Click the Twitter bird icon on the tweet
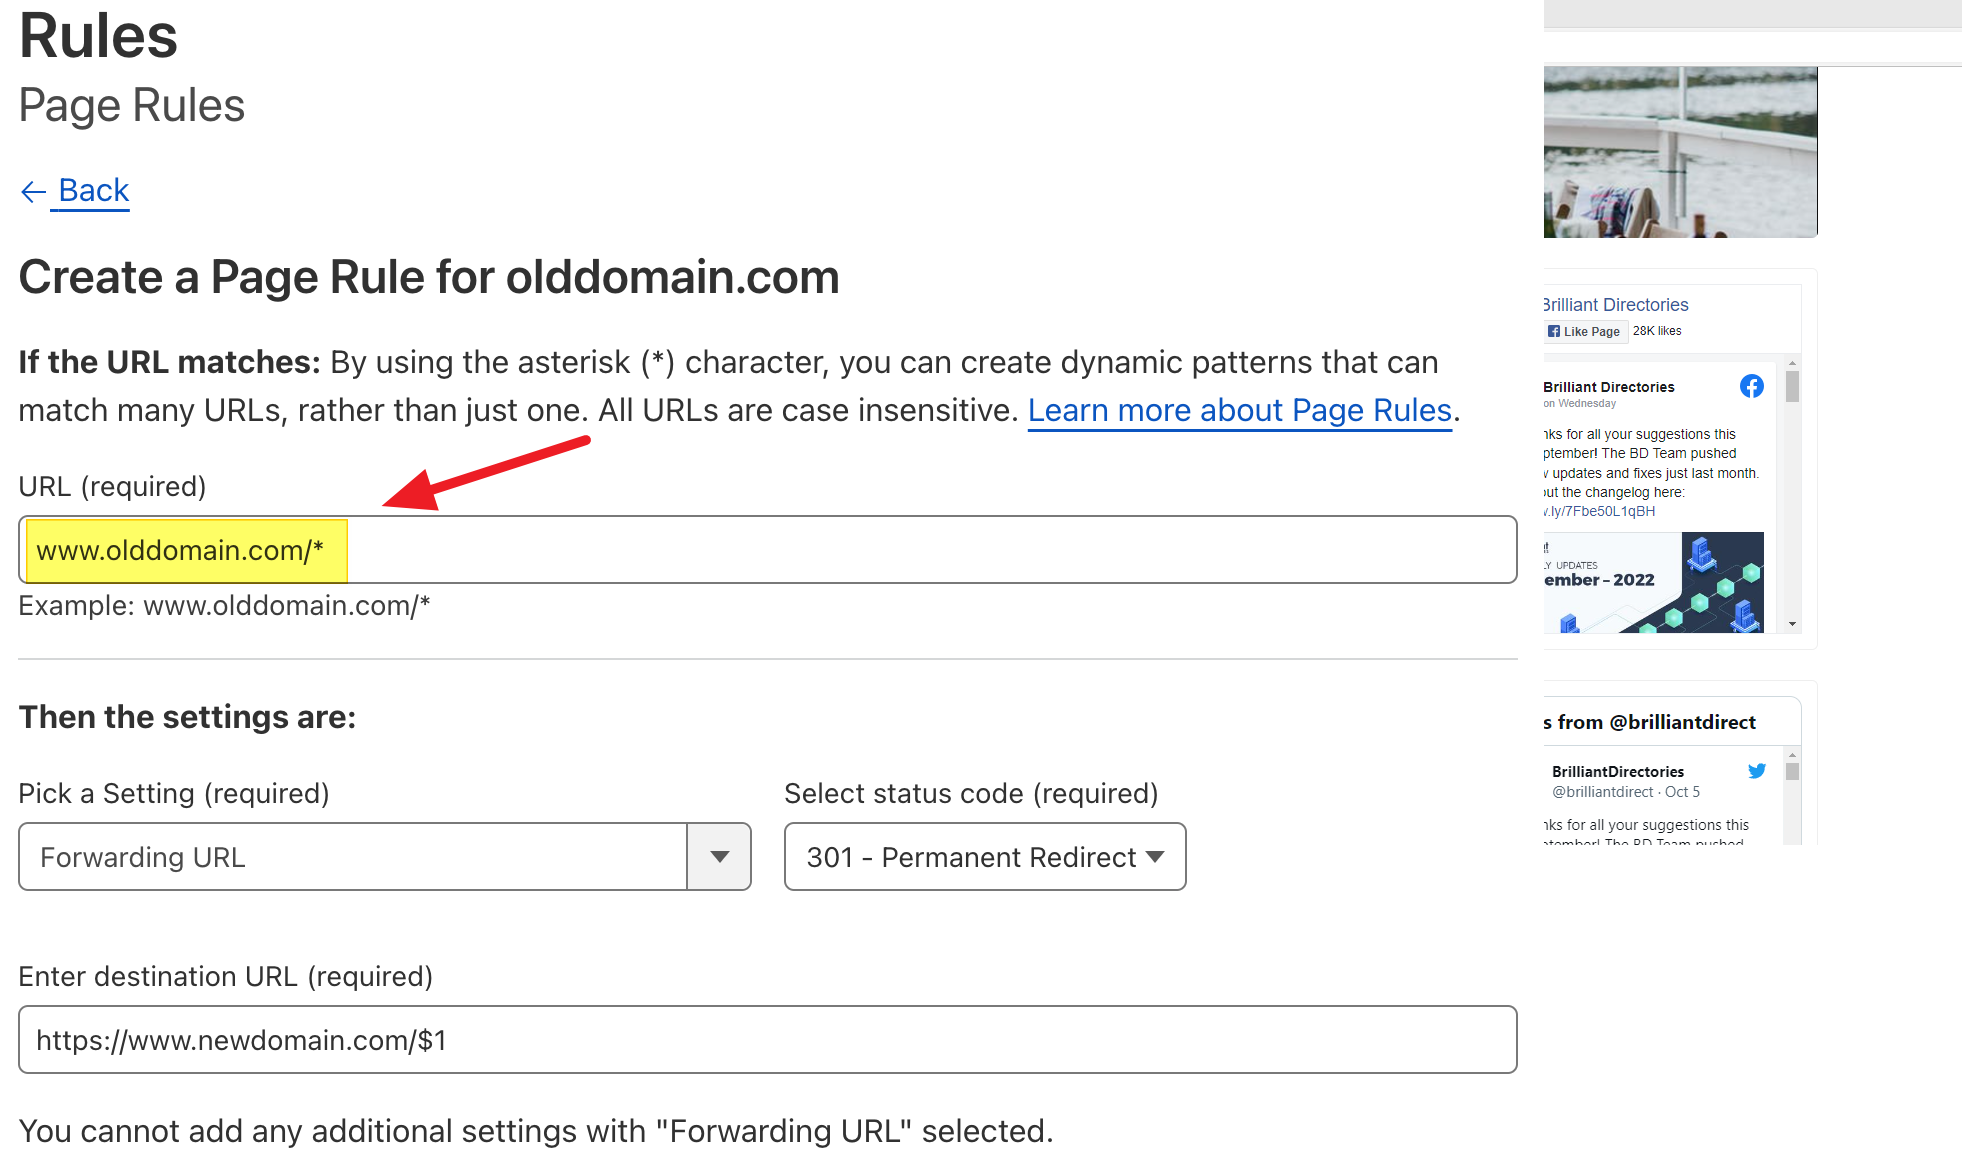This screenshot has height=1168, width=1962. tap(1757, 772)
